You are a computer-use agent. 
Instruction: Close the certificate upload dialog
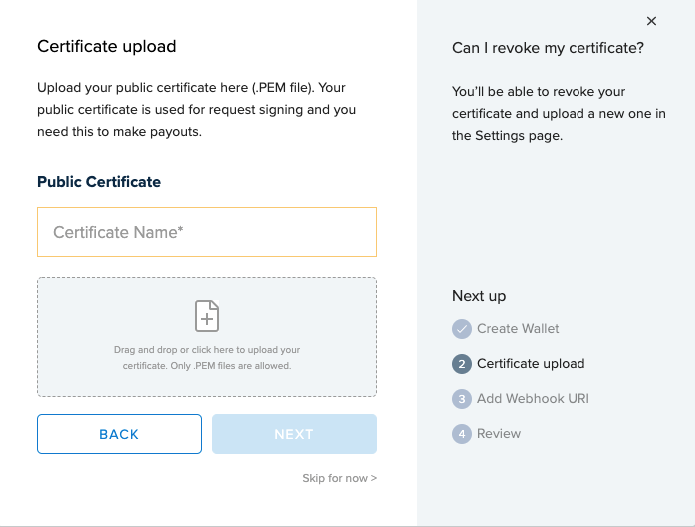tap(651, 21)
